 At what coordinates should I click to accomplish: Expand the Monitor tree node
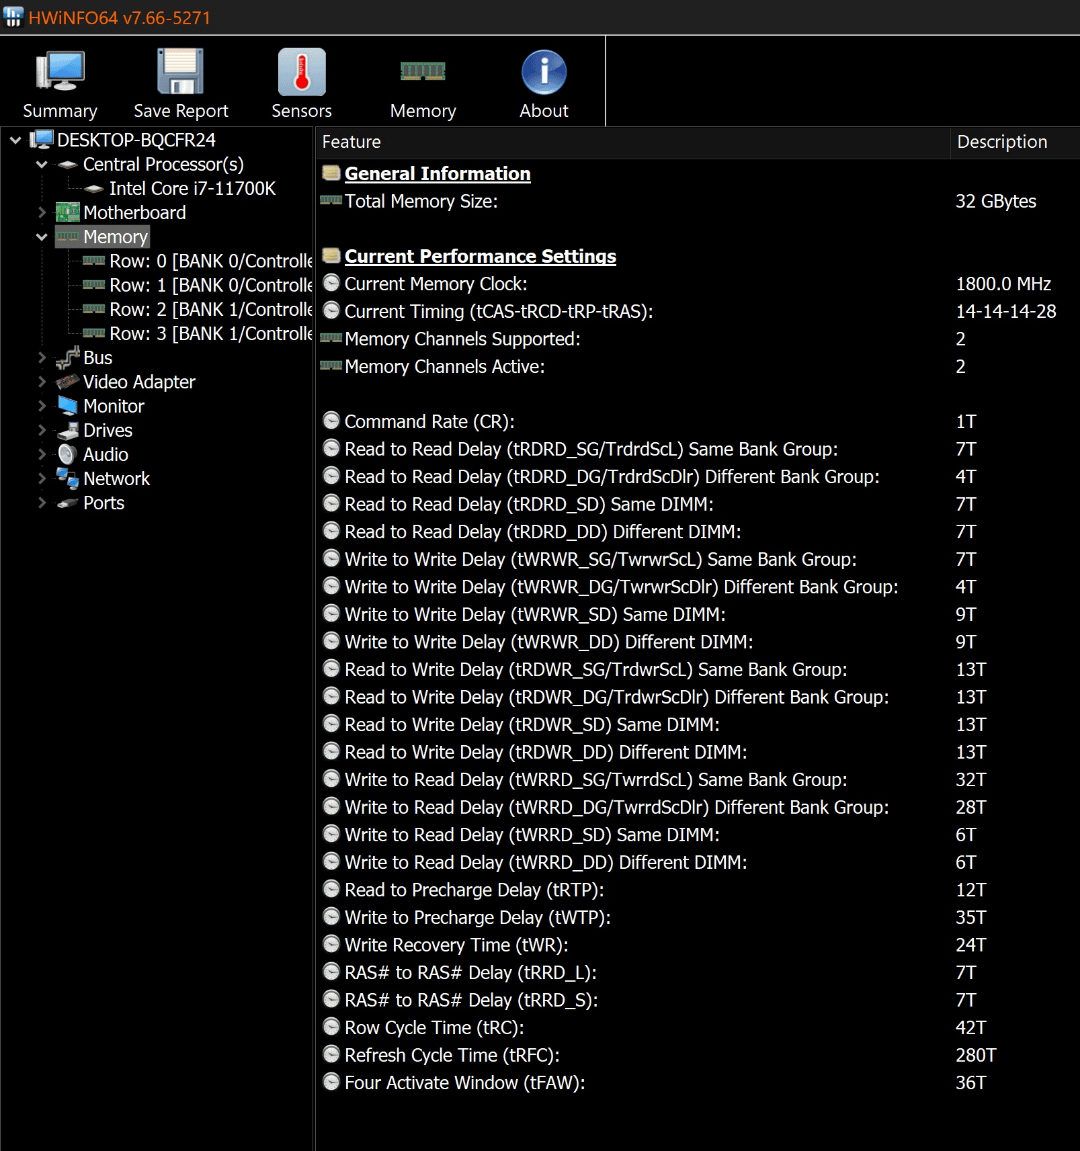coord(42,406)
